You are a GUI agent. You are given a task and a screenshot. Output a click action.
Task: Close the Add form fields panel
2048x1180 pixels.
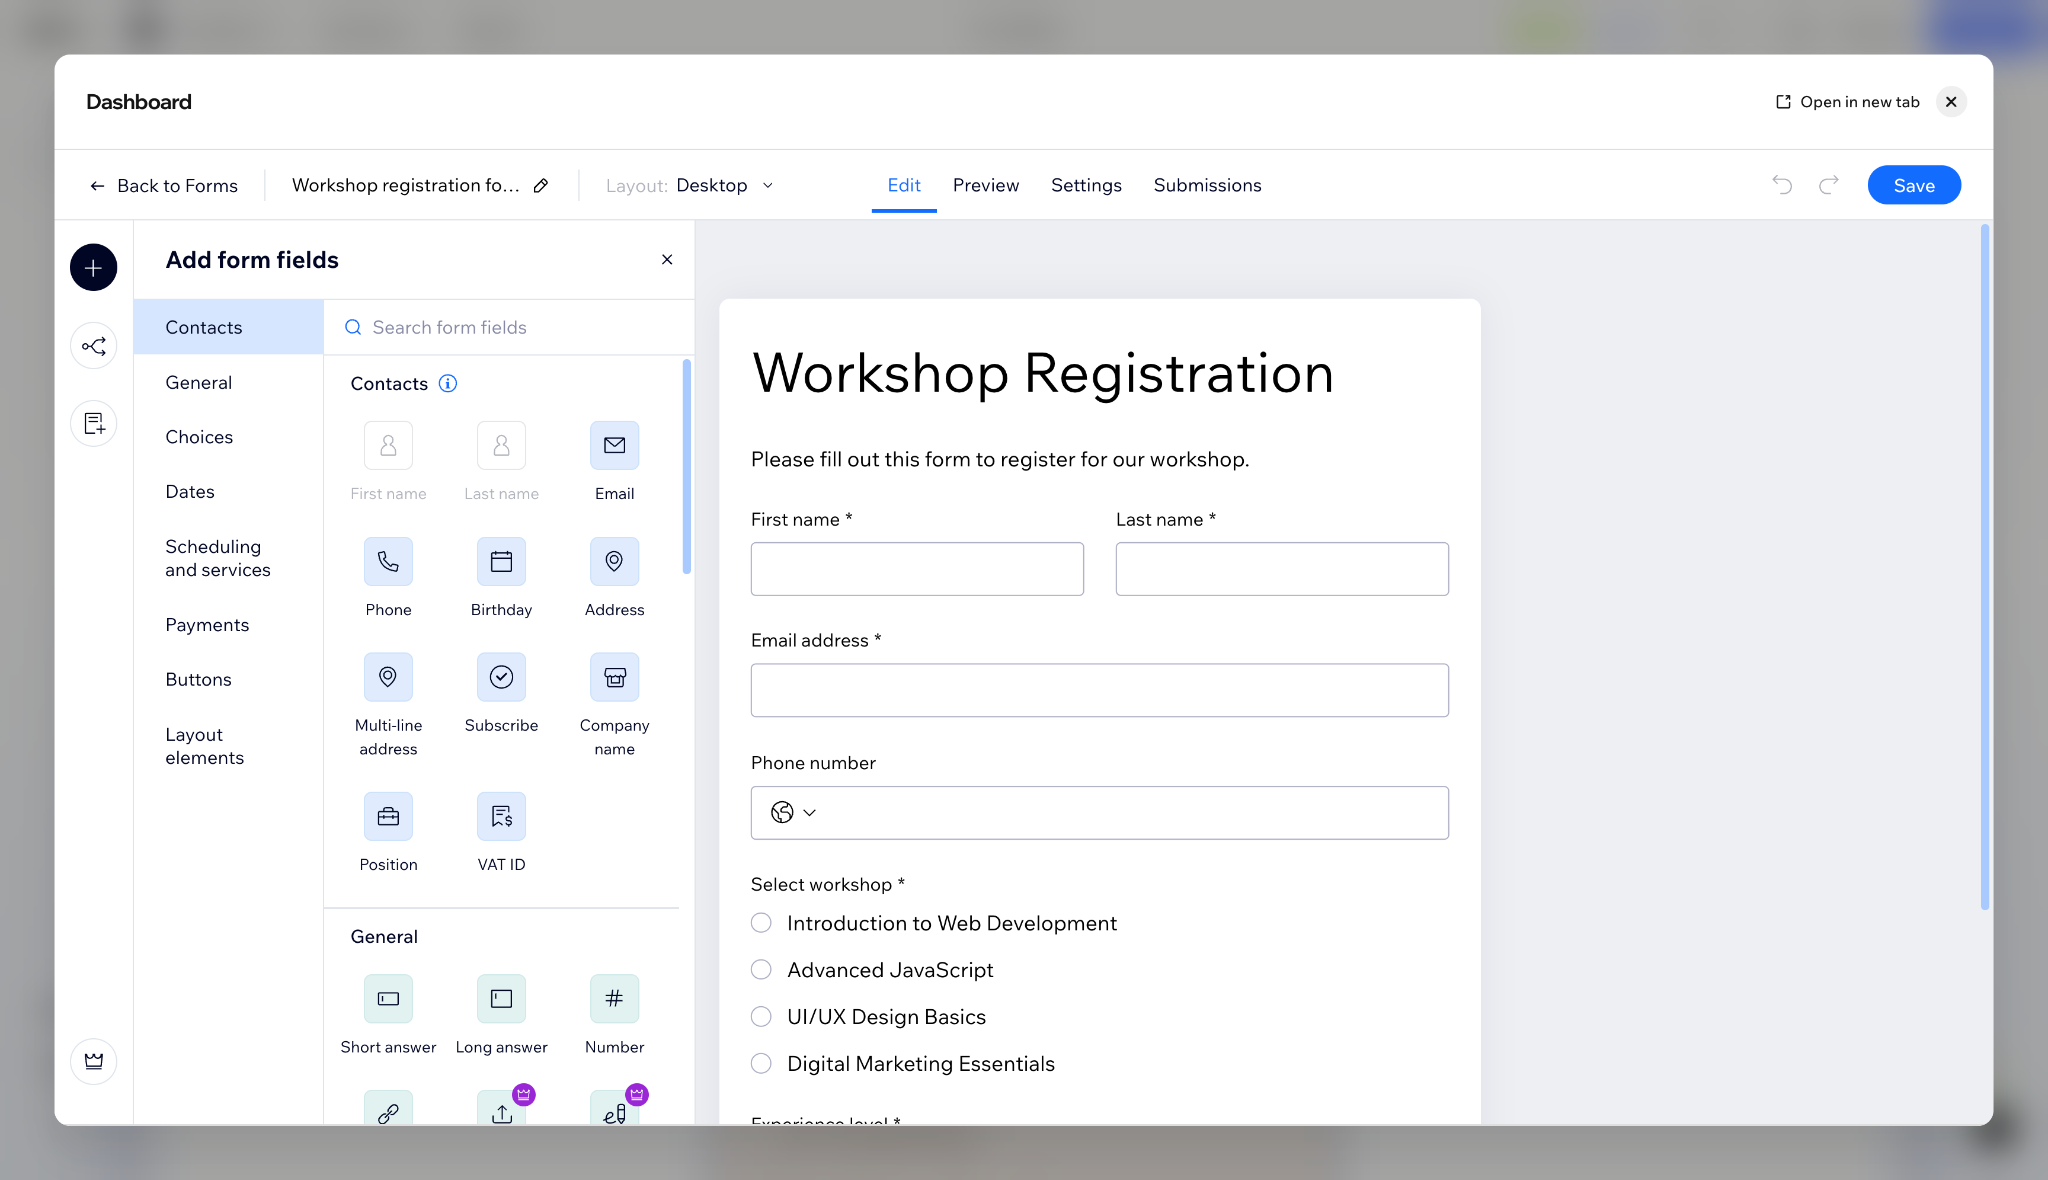pos(667,260)
